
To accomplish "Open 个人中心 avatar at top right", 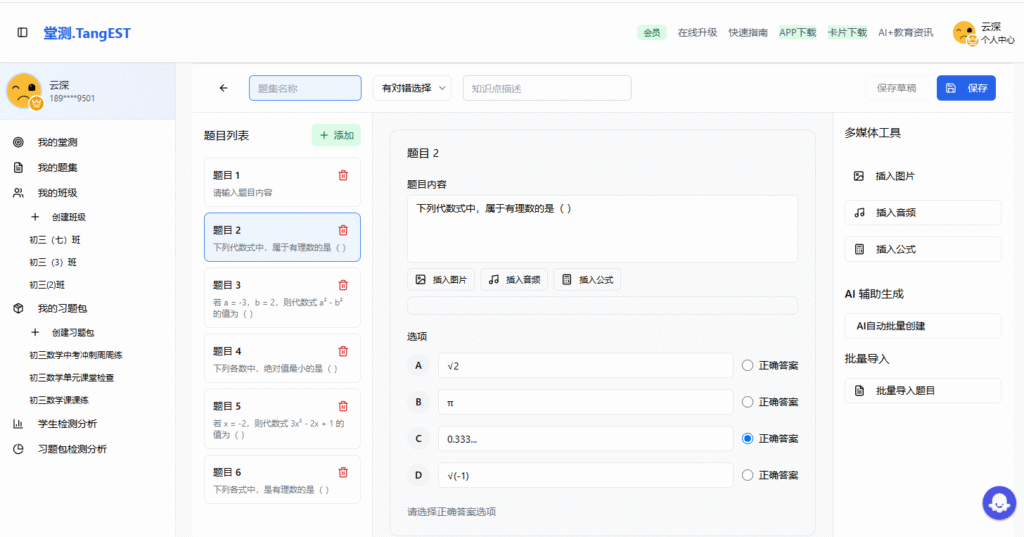I will pos(965,33).
